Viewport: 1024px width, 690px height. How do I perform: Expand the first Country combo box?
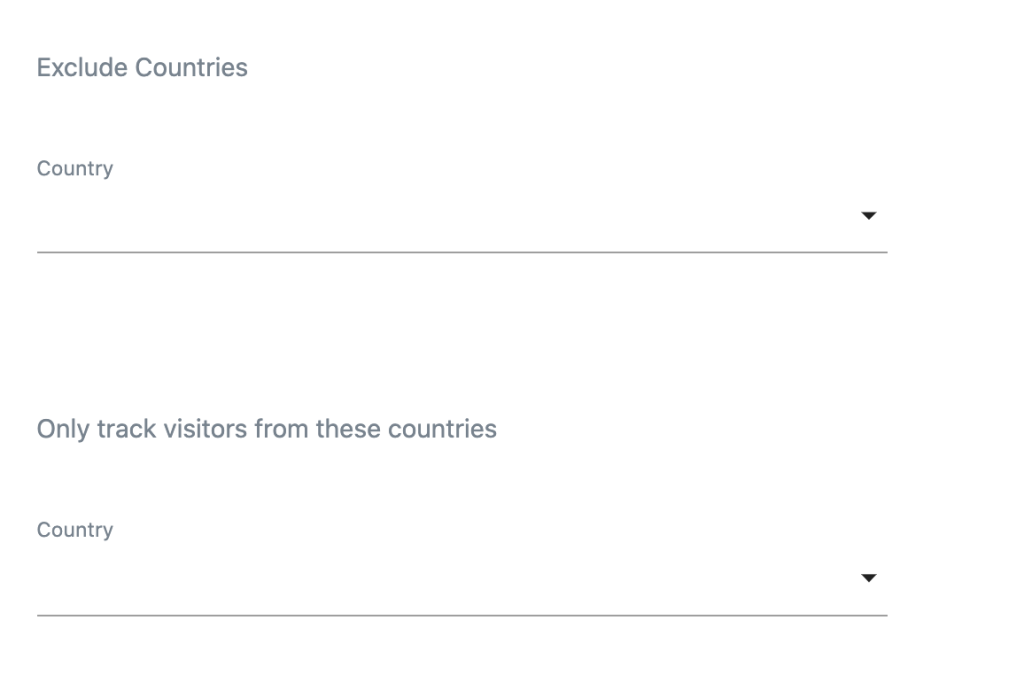pos(462,215)
